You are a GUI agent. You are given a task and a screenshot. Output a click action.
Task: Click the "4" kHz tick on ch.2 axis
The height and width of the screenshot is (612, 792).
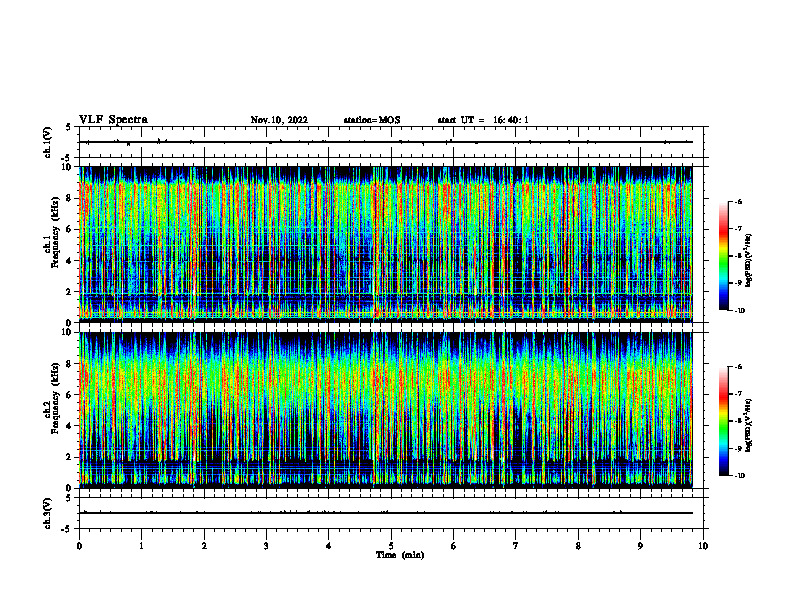(70, 426)
